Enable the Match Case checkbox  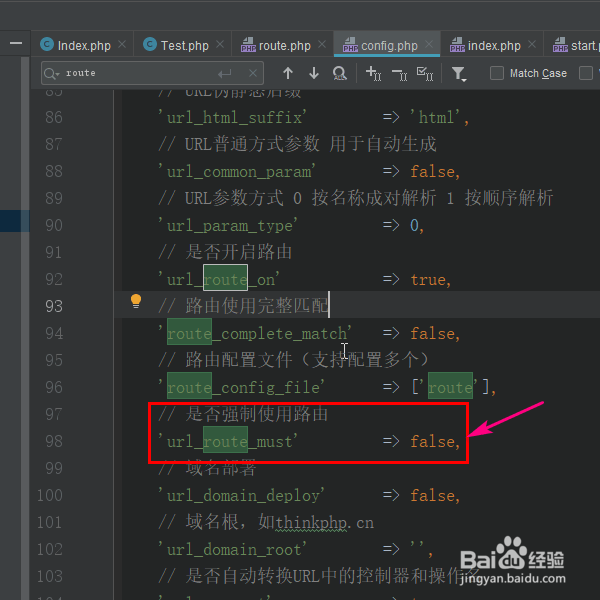(x=497, y=73)
